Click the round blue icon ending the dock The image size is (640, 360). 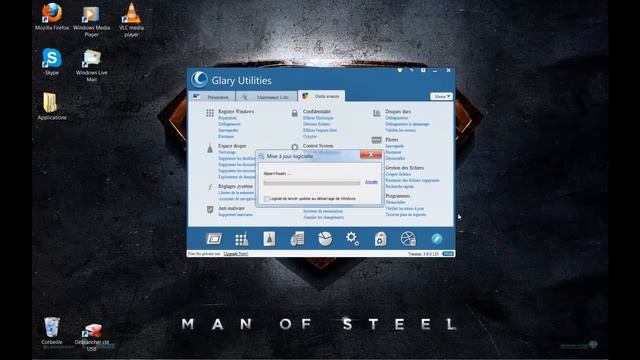click(x=437, y=239)
